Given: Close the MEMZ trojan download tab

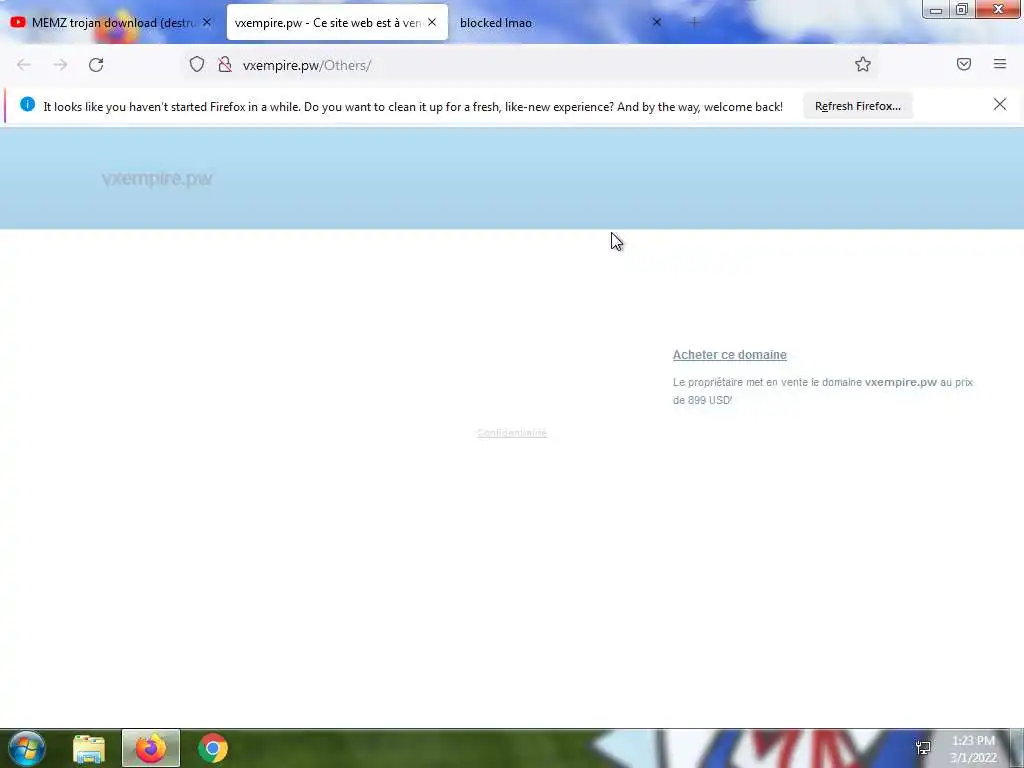Looking at the screenshot, I should click(x=206, y=22).
